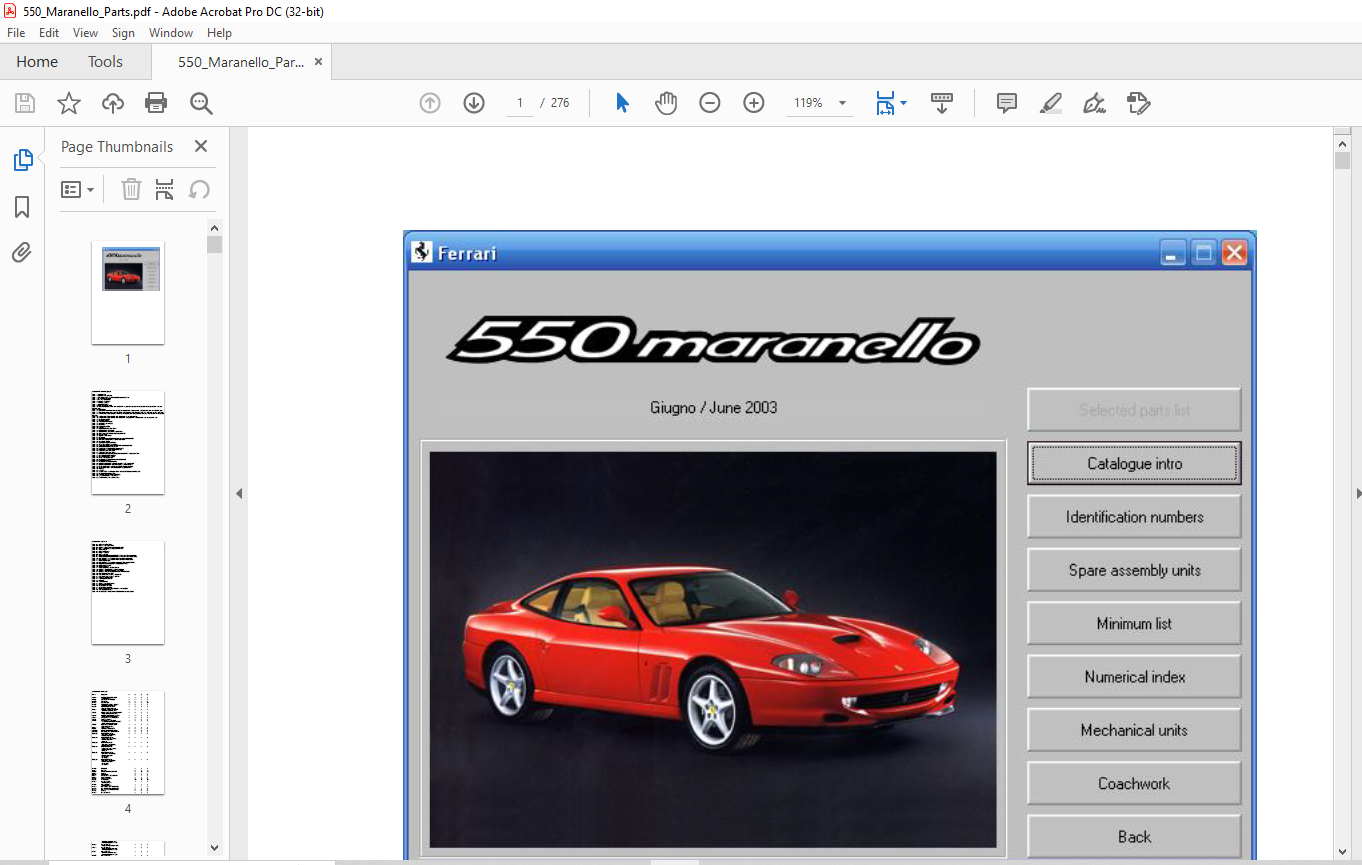
Task: Select page 4 thumbnail
Action: click(x=128, y=743)
